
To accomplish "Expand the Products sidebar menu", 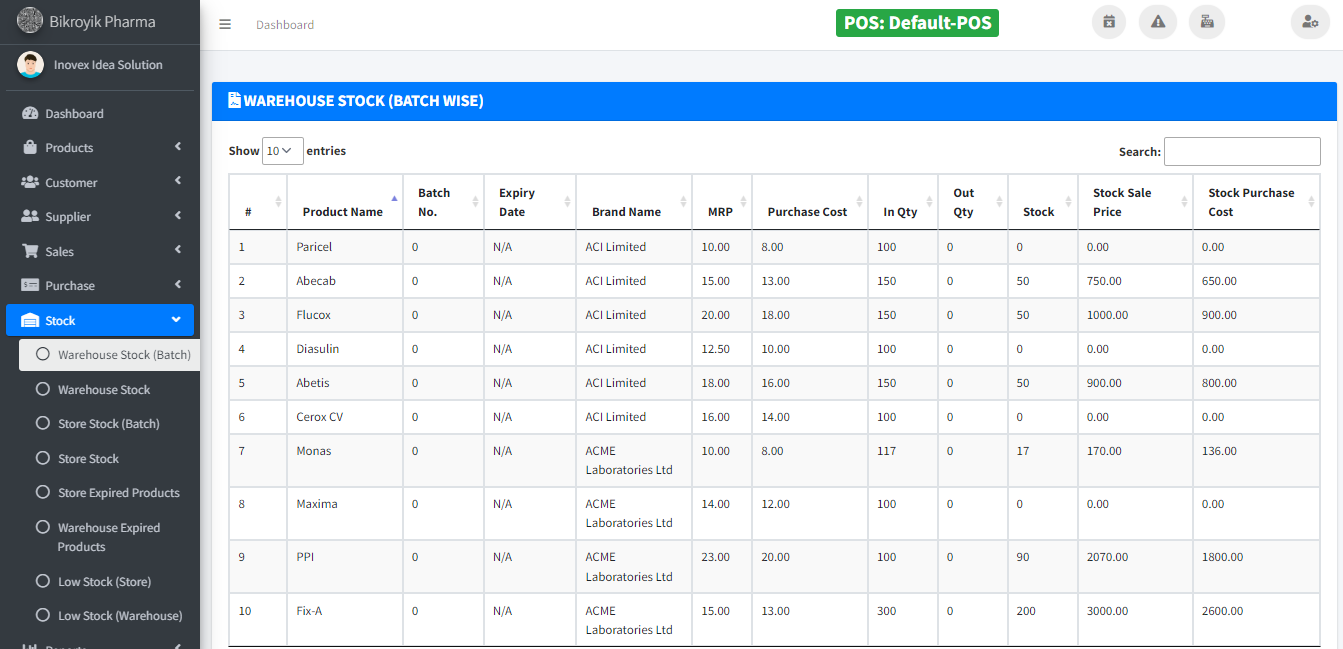I will click(x=100, y=148).
